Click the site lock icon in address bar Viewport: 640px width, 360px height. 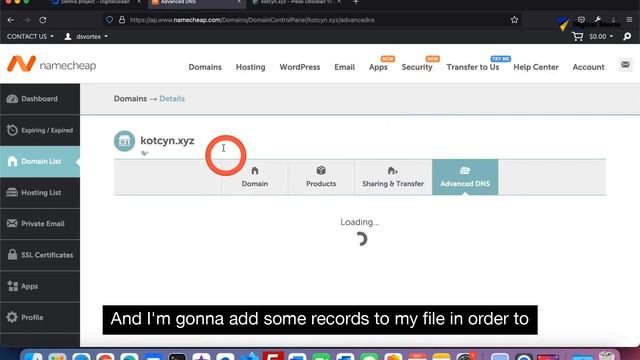[x=122, y=20]
